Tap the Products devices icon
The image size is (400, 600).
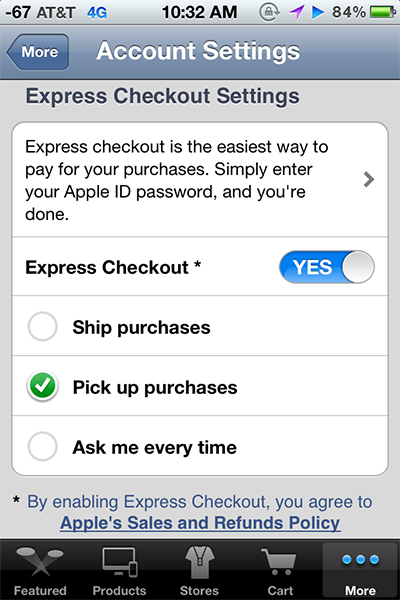(x=120, y=561)
